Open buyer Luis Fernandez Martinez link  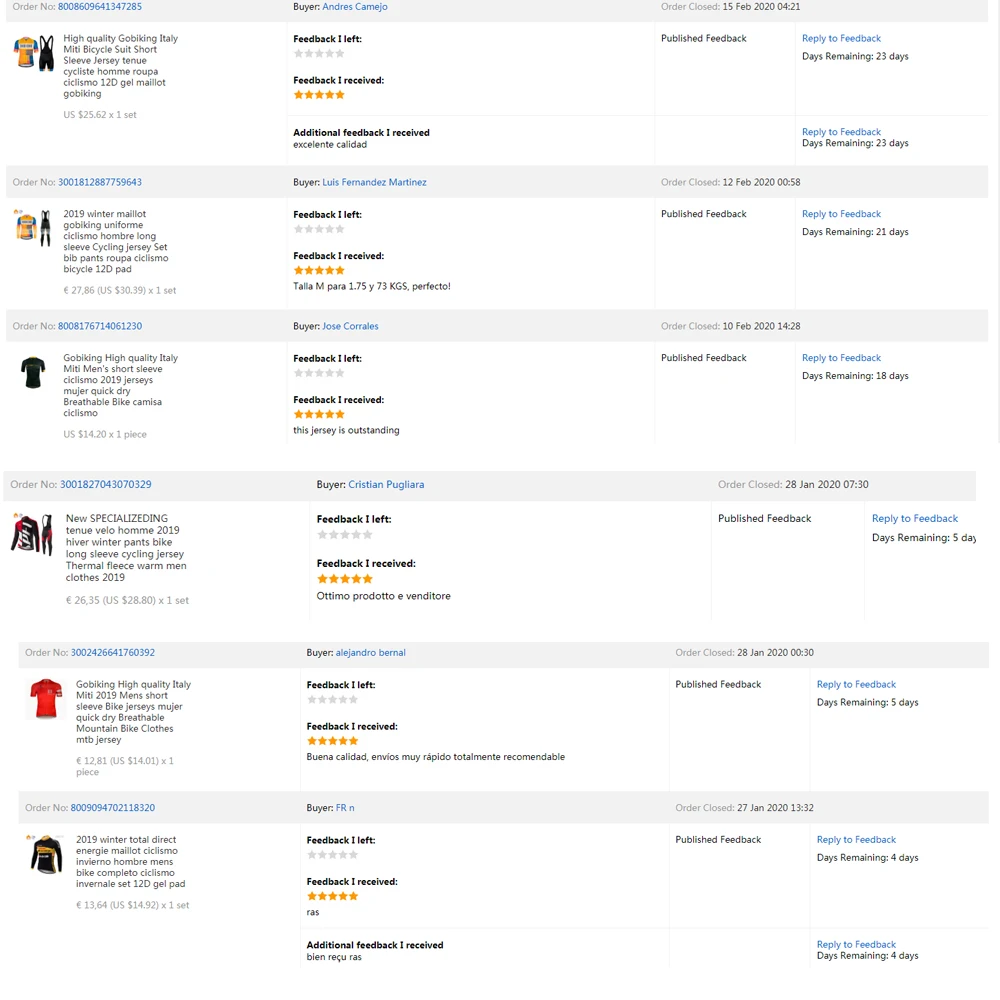tap(374, 183)
